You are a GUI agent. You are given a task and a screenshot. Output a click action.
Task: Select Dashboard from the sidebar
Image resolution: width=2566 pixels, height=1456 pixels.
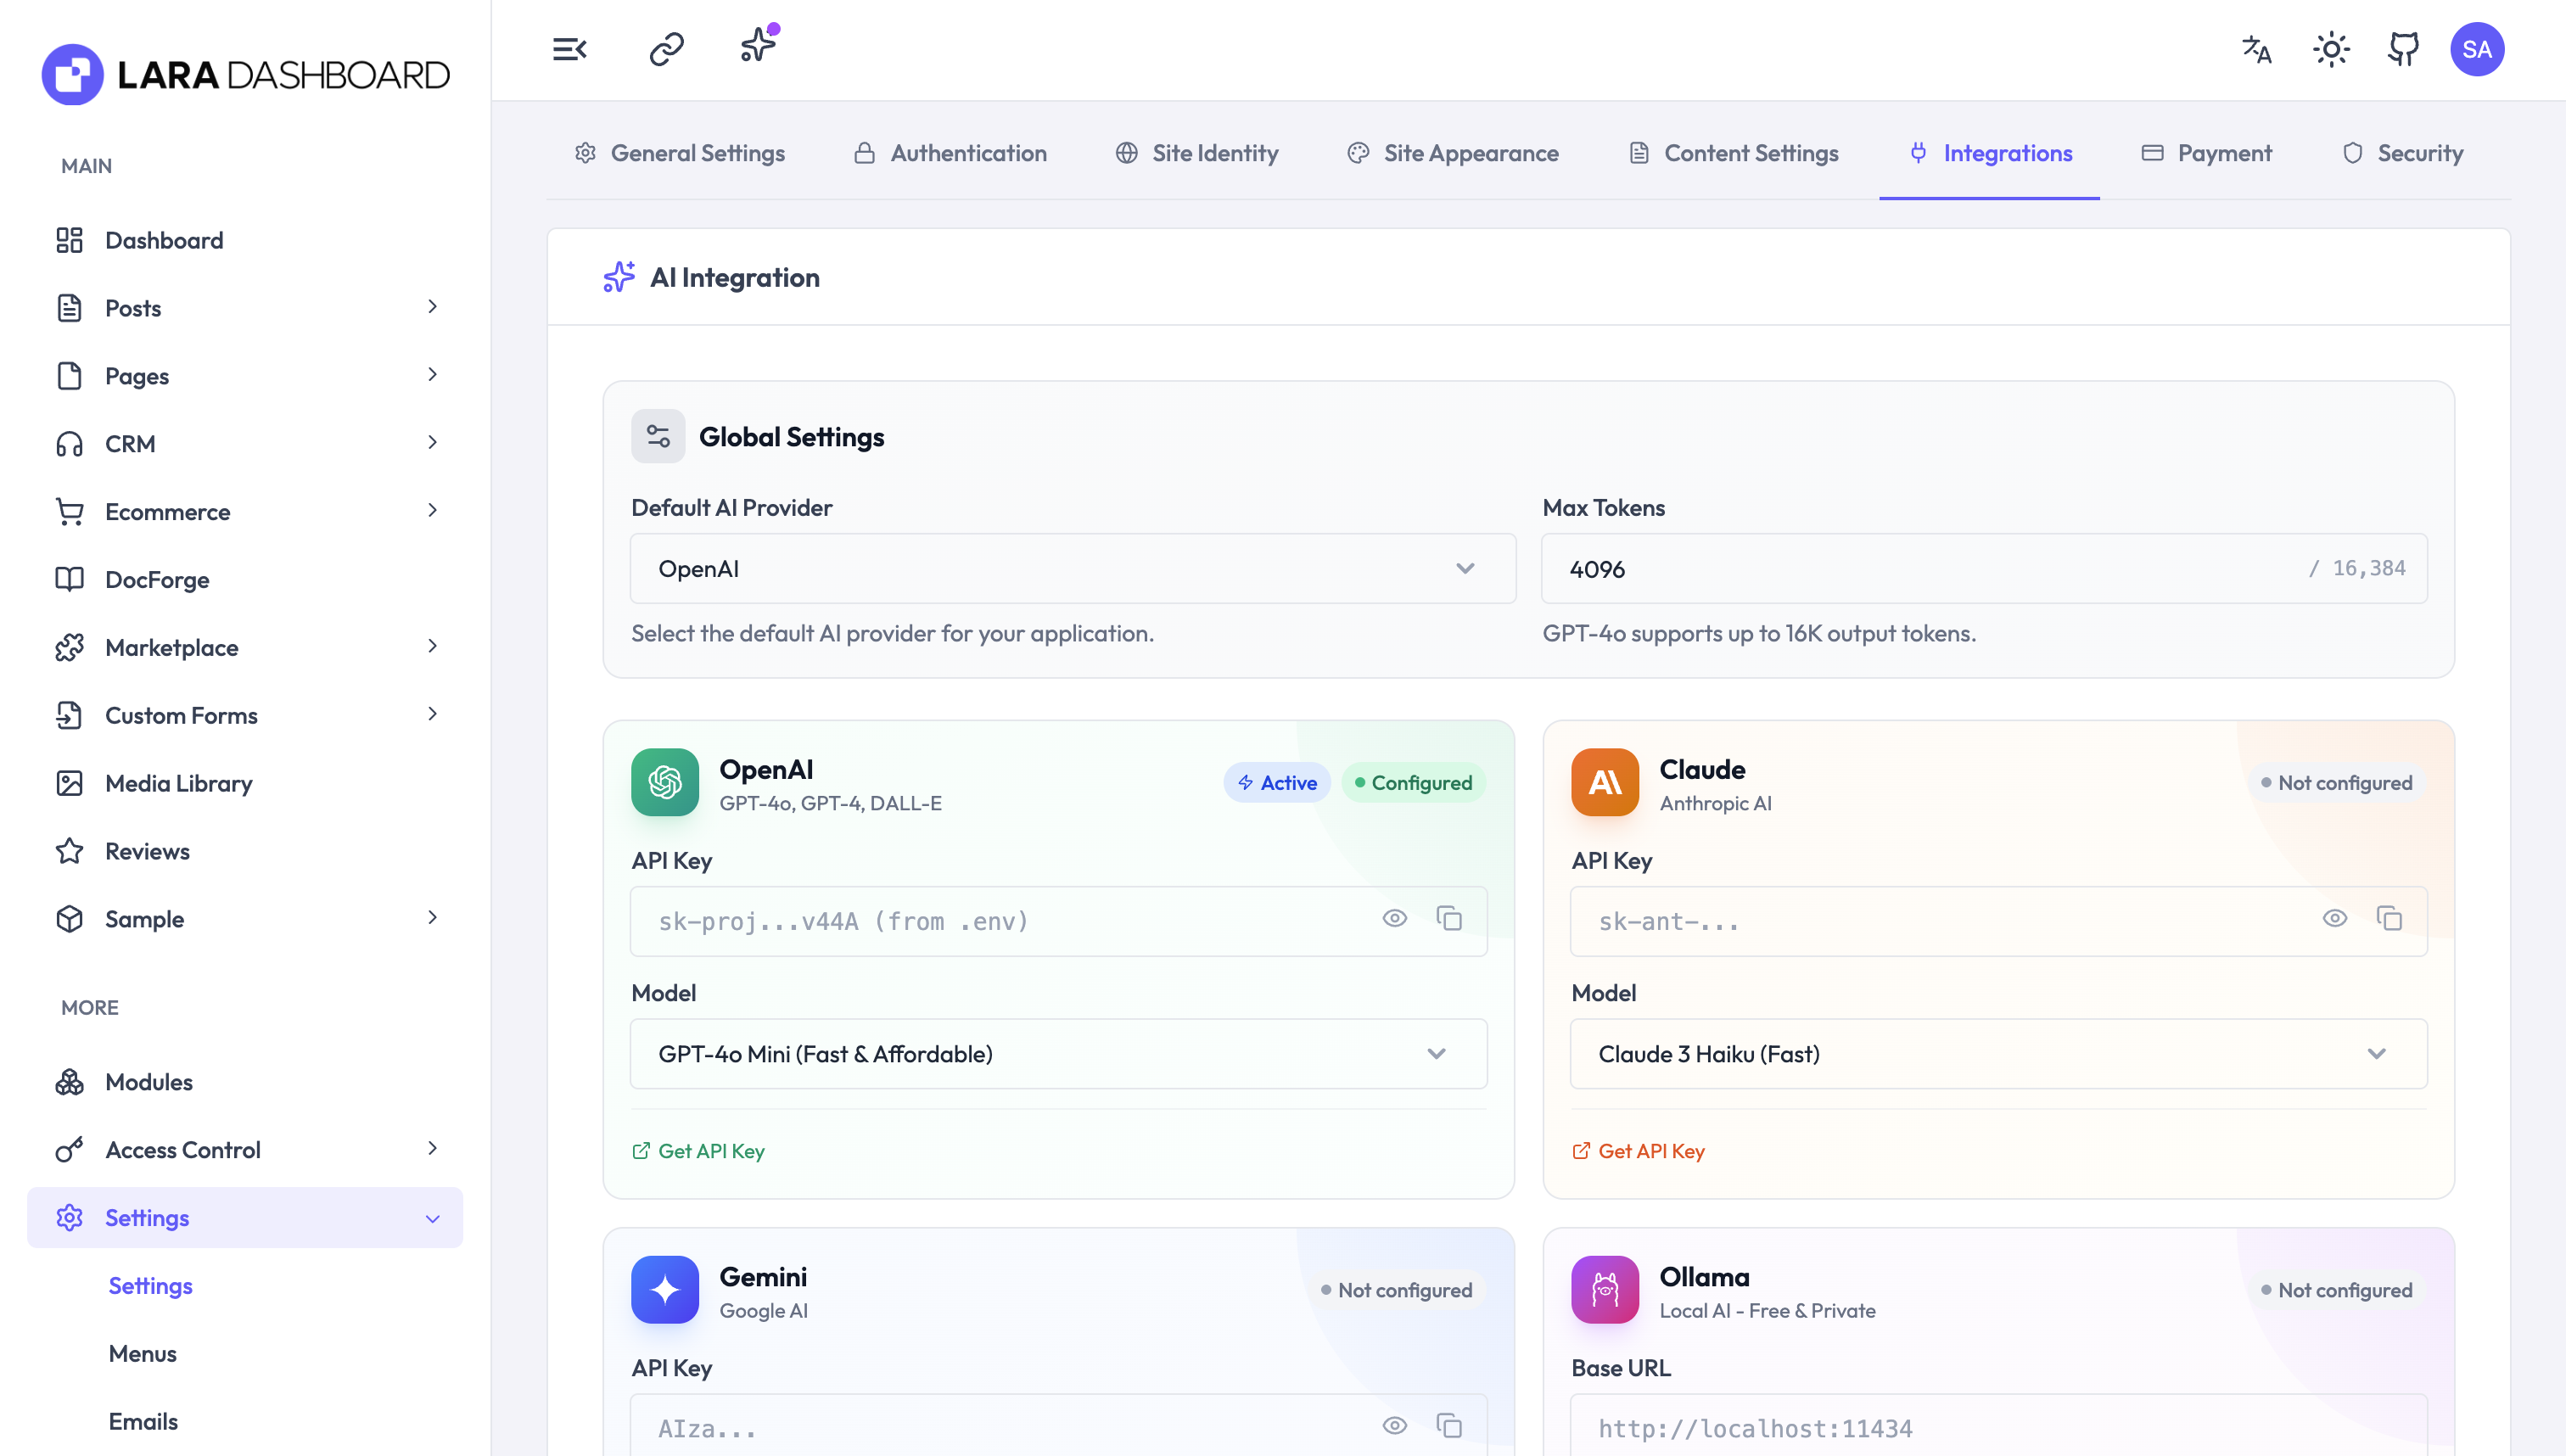click(x=164, y=240)
